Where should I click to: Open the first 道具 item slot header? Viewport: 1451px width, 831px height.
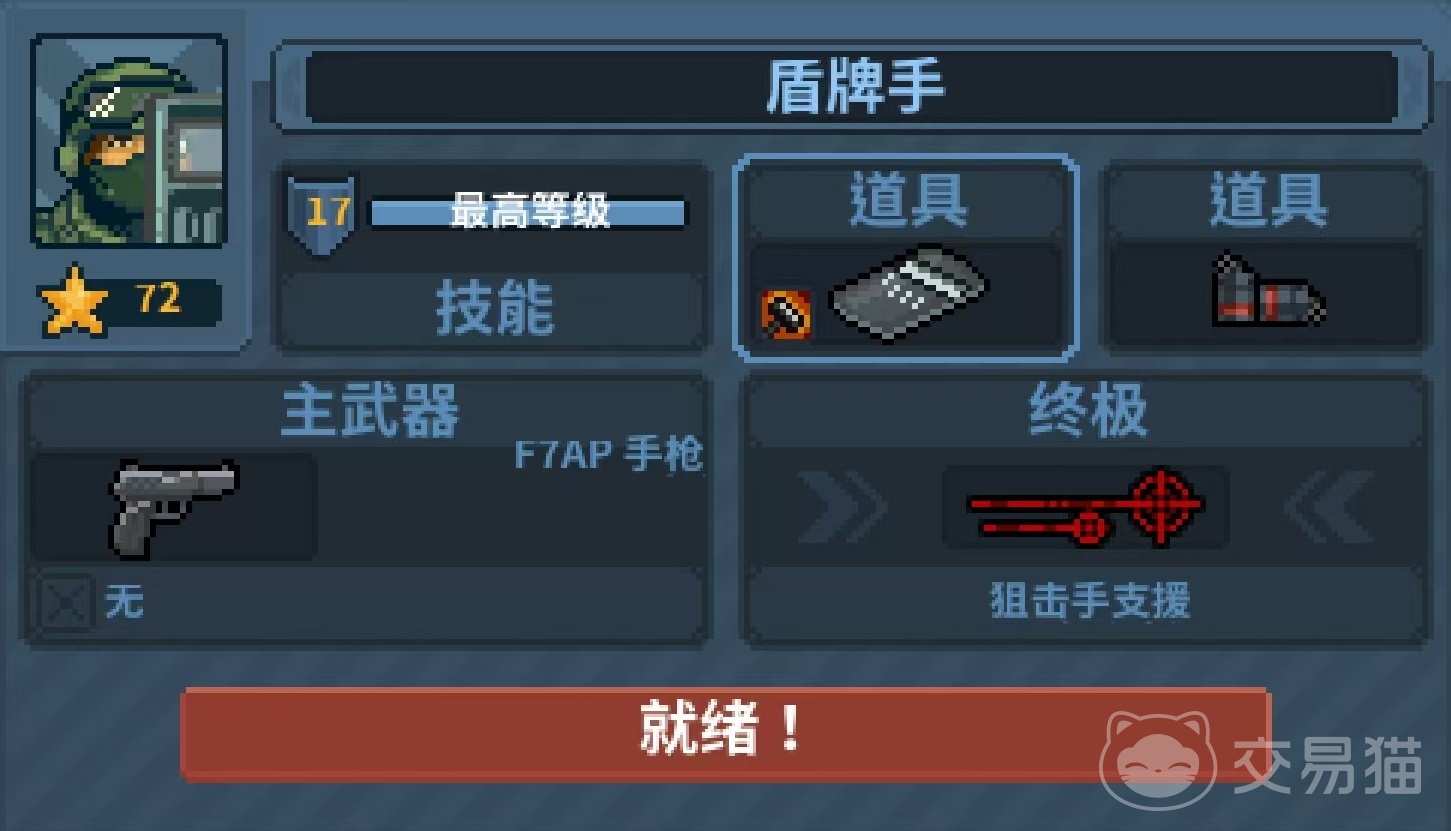[908, 200]
